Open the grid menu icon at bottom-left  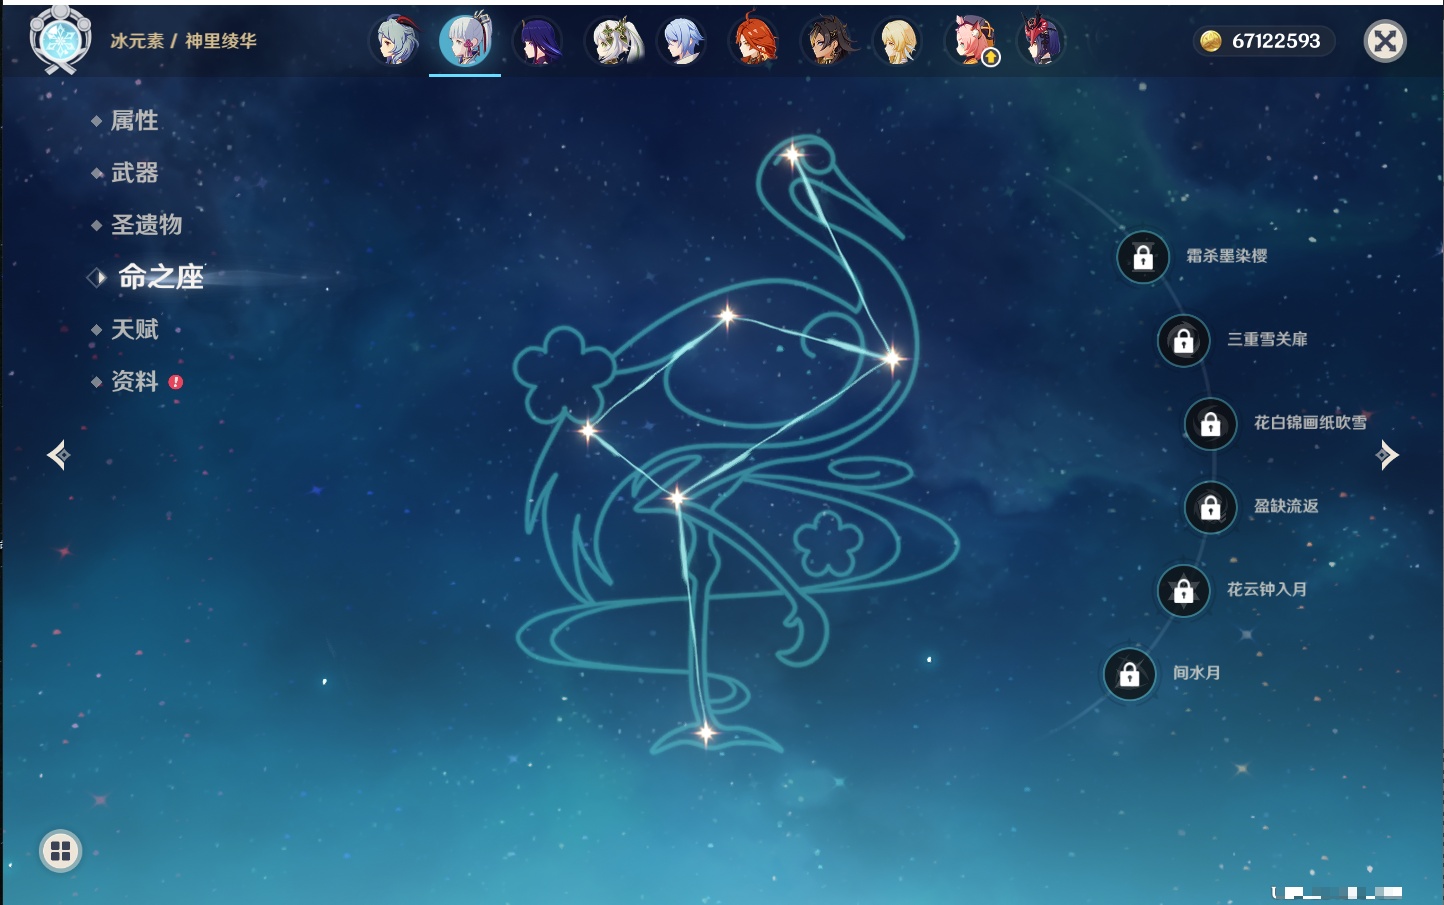[60, 851]
